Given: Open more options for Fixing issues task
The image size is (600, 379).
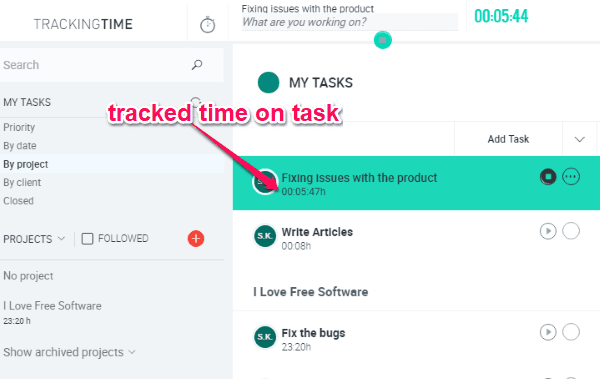Looking at the screenshot, I should pyautogui.click(x=571, y=177).
